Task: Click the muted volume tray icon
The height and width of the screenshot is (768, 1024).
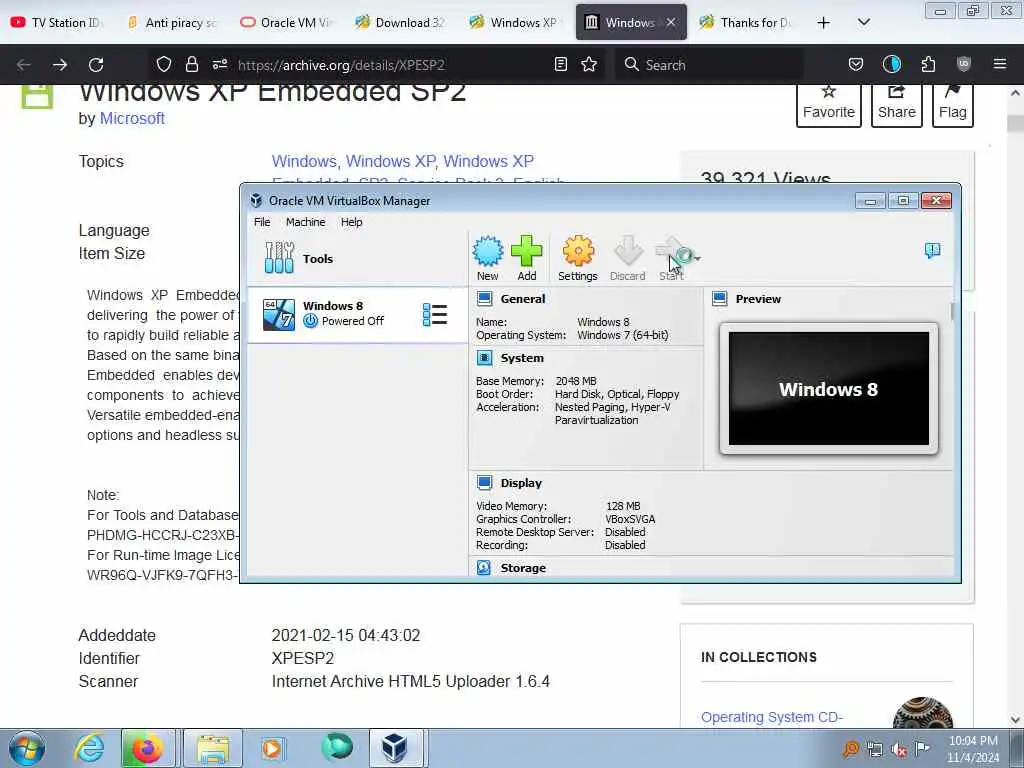Action: pyautogui.click(x=899, y=750)
